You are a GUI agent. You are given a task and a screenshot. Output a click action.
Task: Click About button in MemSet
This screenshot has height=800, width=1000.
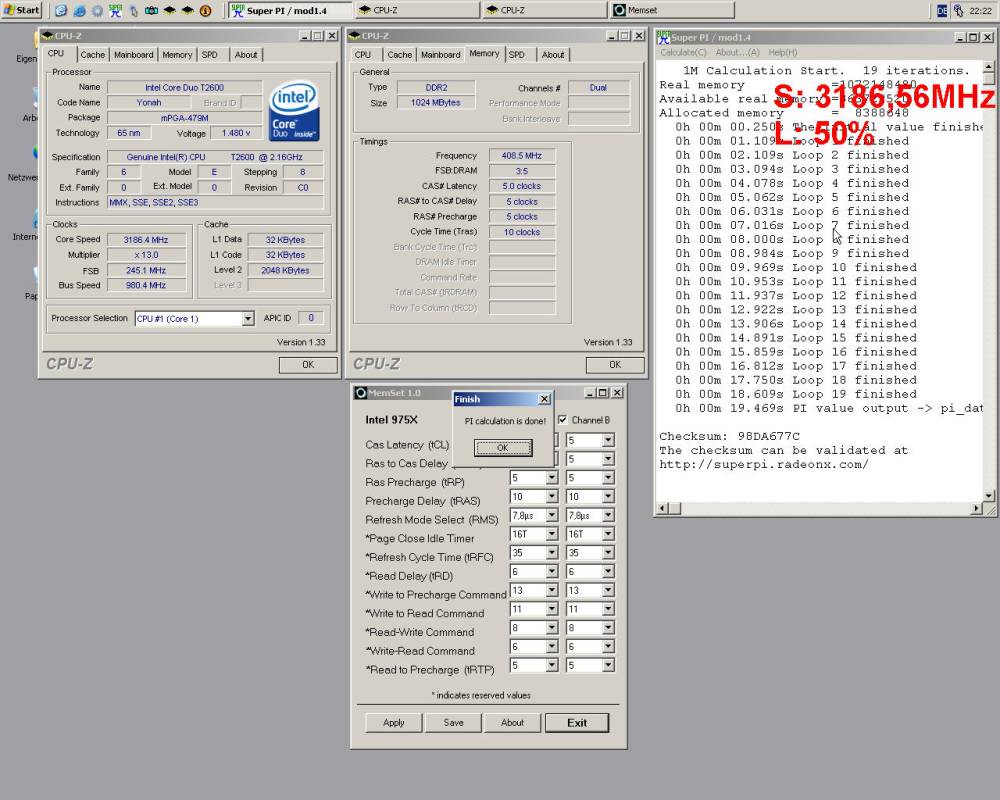(512, 723)
